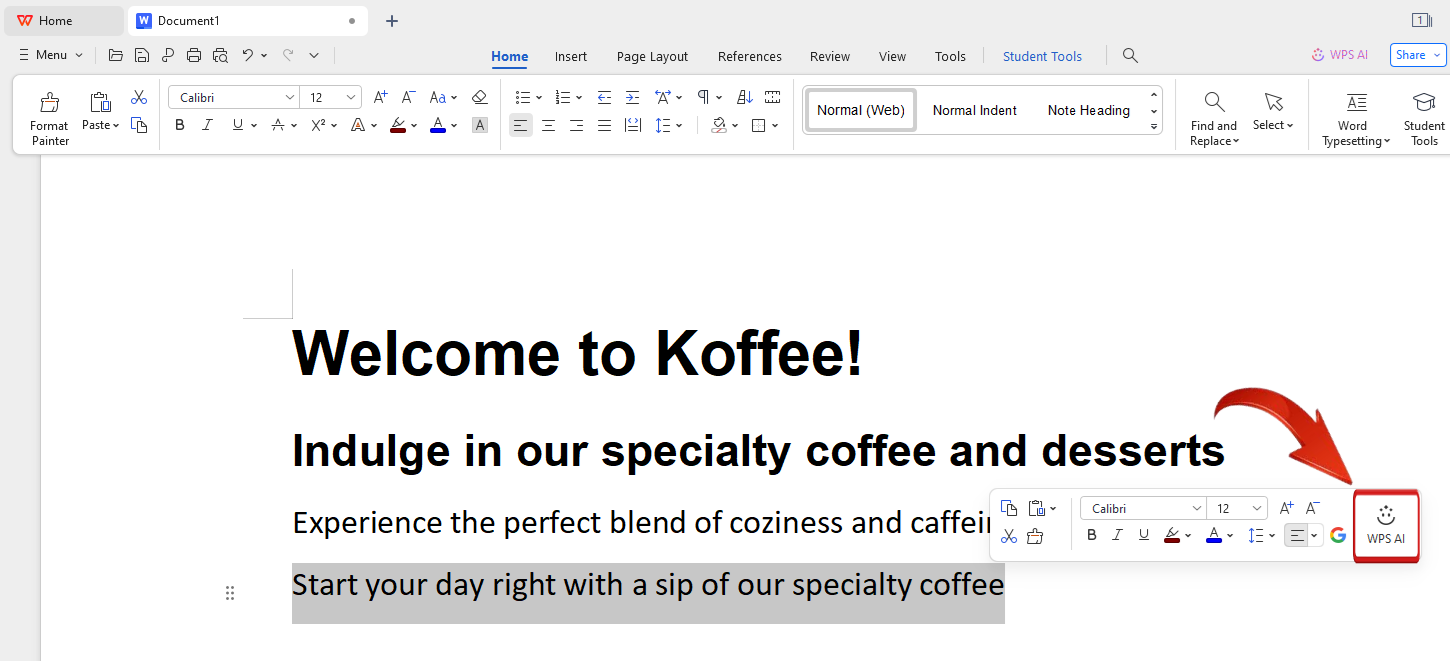Expand the Menu dropdown in top-left
The image size is (1450, 661).
click(50, 55)
